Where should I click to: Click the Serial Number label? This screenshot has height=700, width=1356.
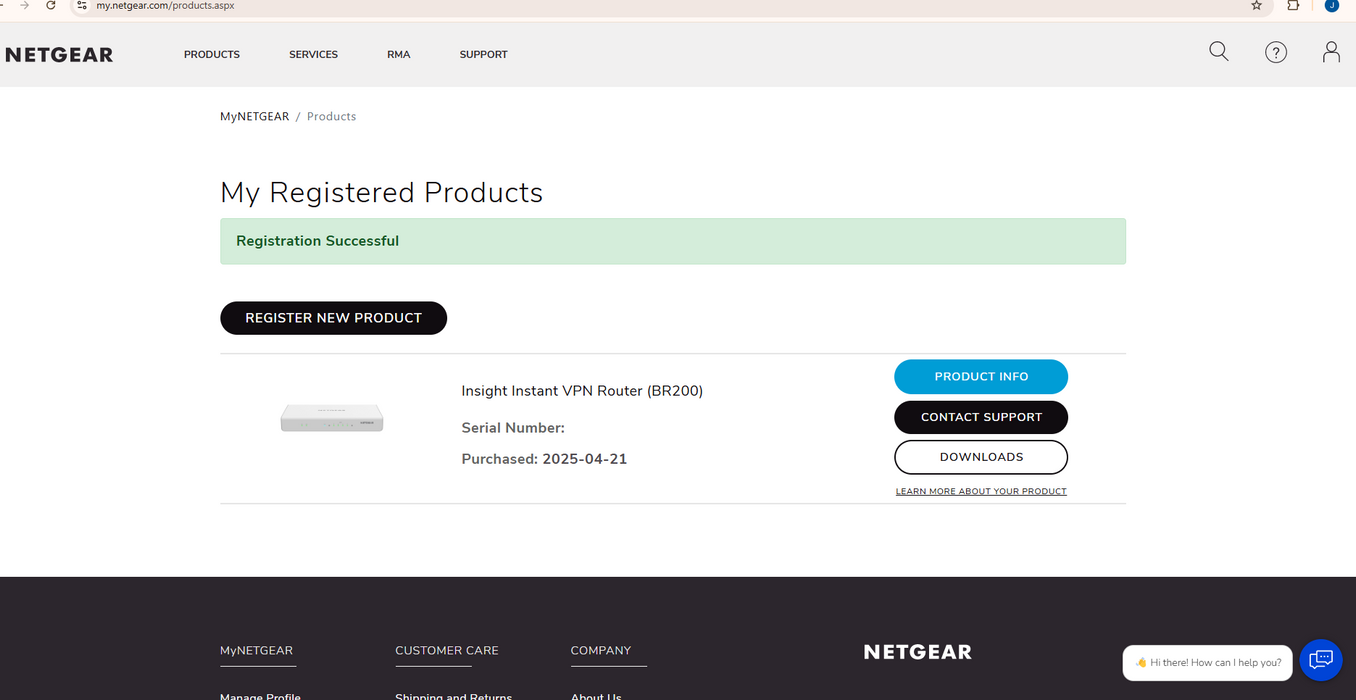[513, 428]
